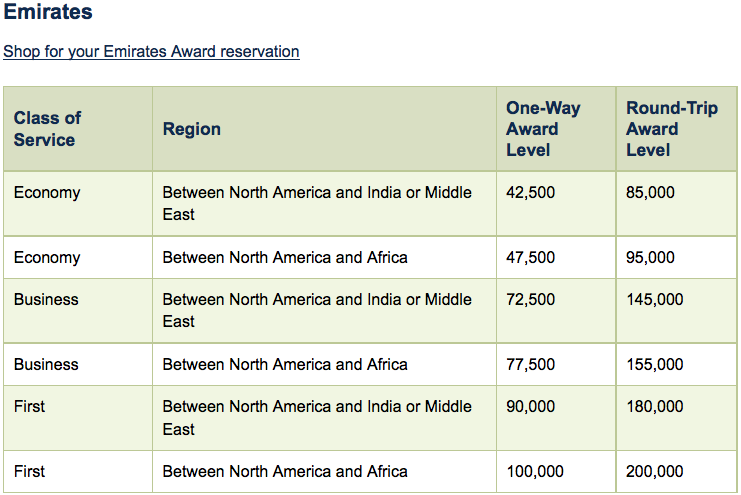This screenshot has width=741, height=495.
Task: Select the 155,000 round-trip award value
Action: [x=655, y=364]
